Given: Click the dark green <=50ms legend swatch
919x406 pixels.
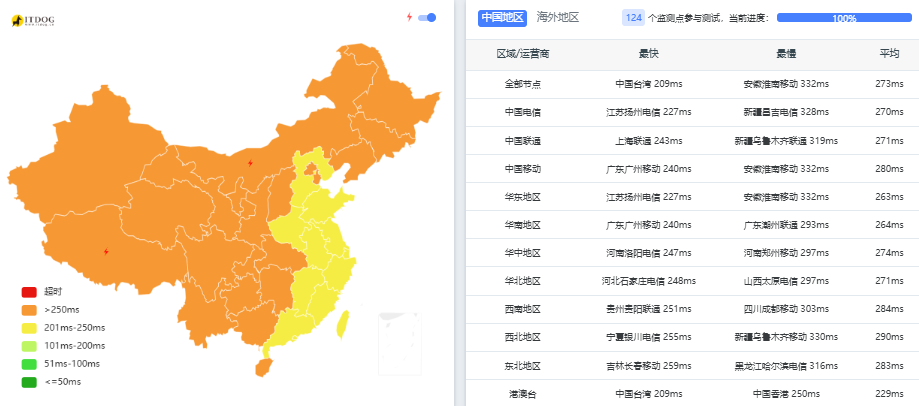Looking at the screenshot, I should point(29,382).
